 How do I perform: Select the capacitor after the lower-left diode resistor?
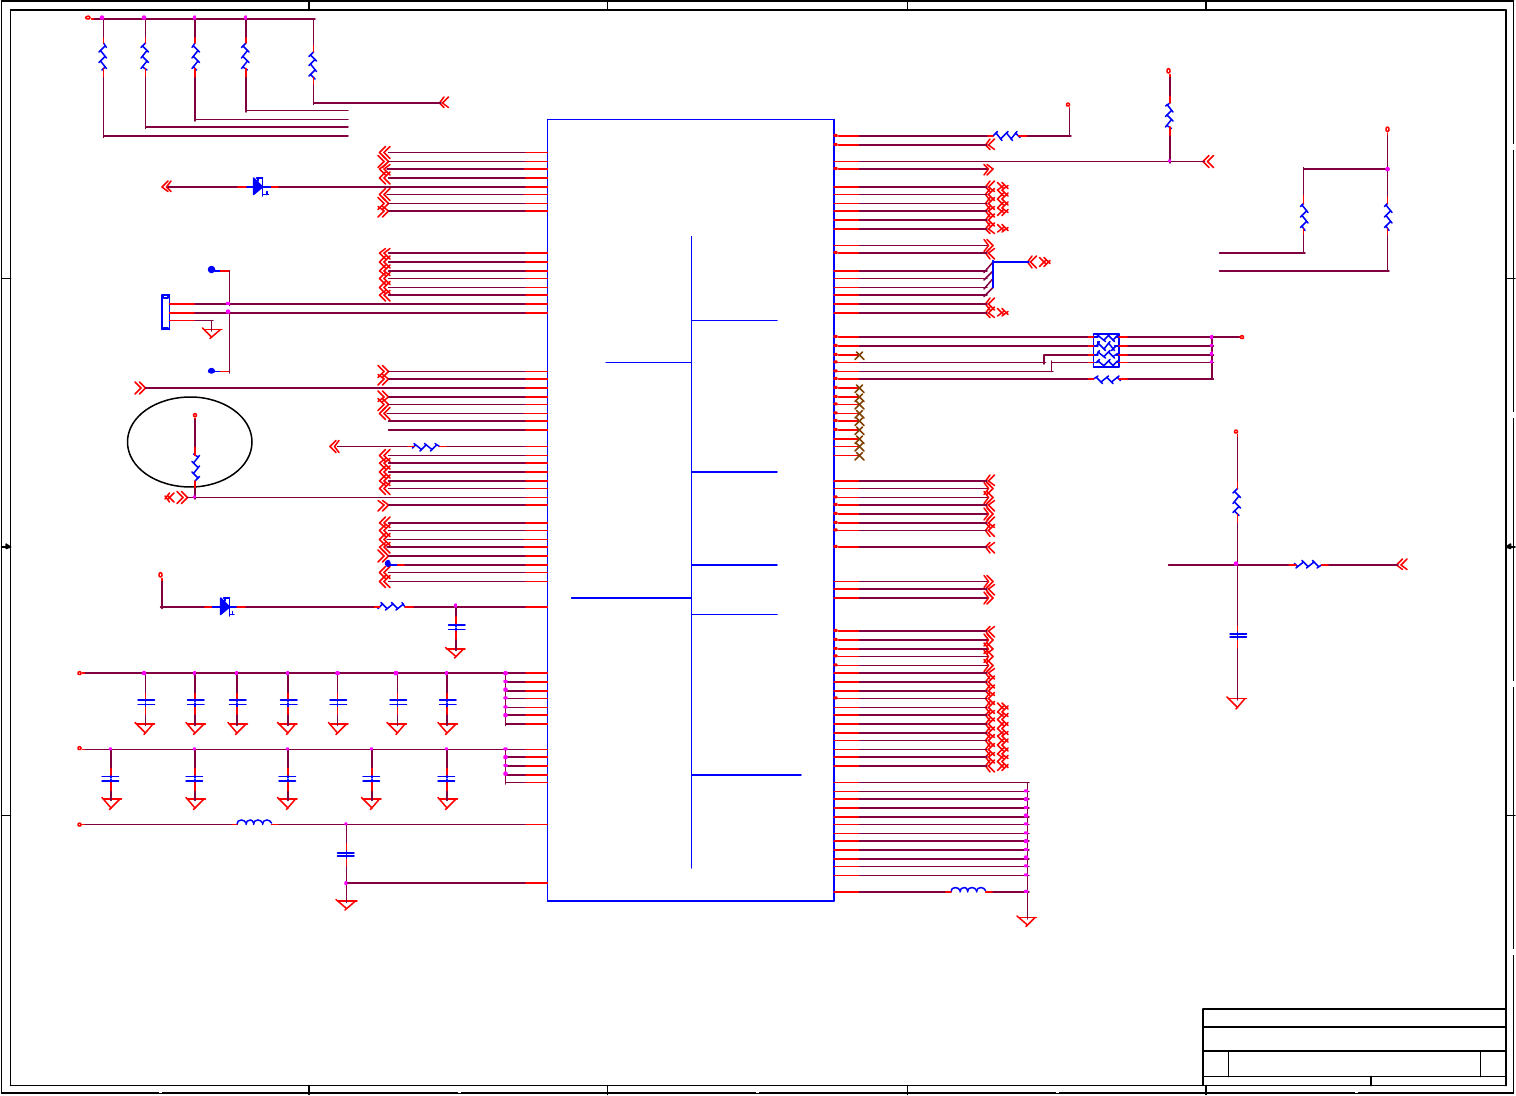point(456,626)
